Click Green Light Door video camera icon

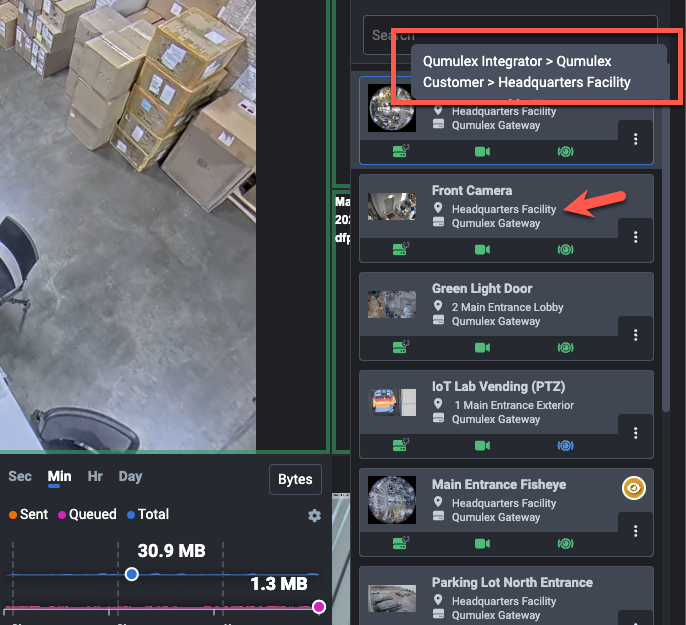point(483,348)
